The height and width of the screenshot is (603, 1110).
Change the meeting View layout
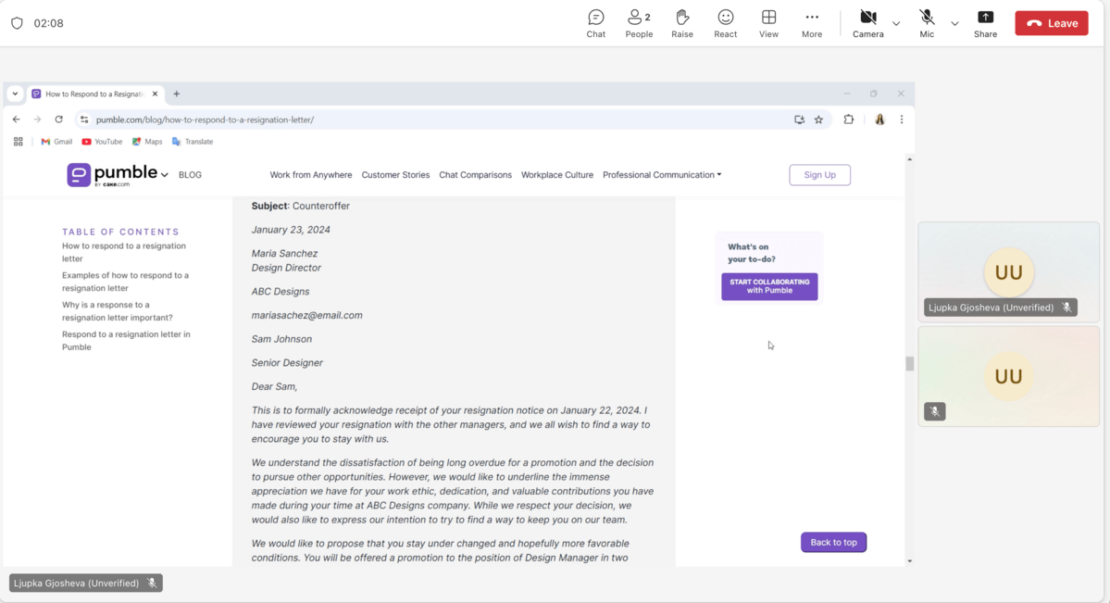click(x=768, y=23)
